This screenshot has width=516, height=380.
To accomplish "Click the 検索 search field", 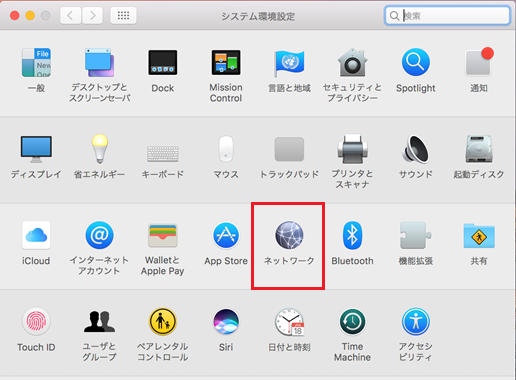I will [447, 16].
